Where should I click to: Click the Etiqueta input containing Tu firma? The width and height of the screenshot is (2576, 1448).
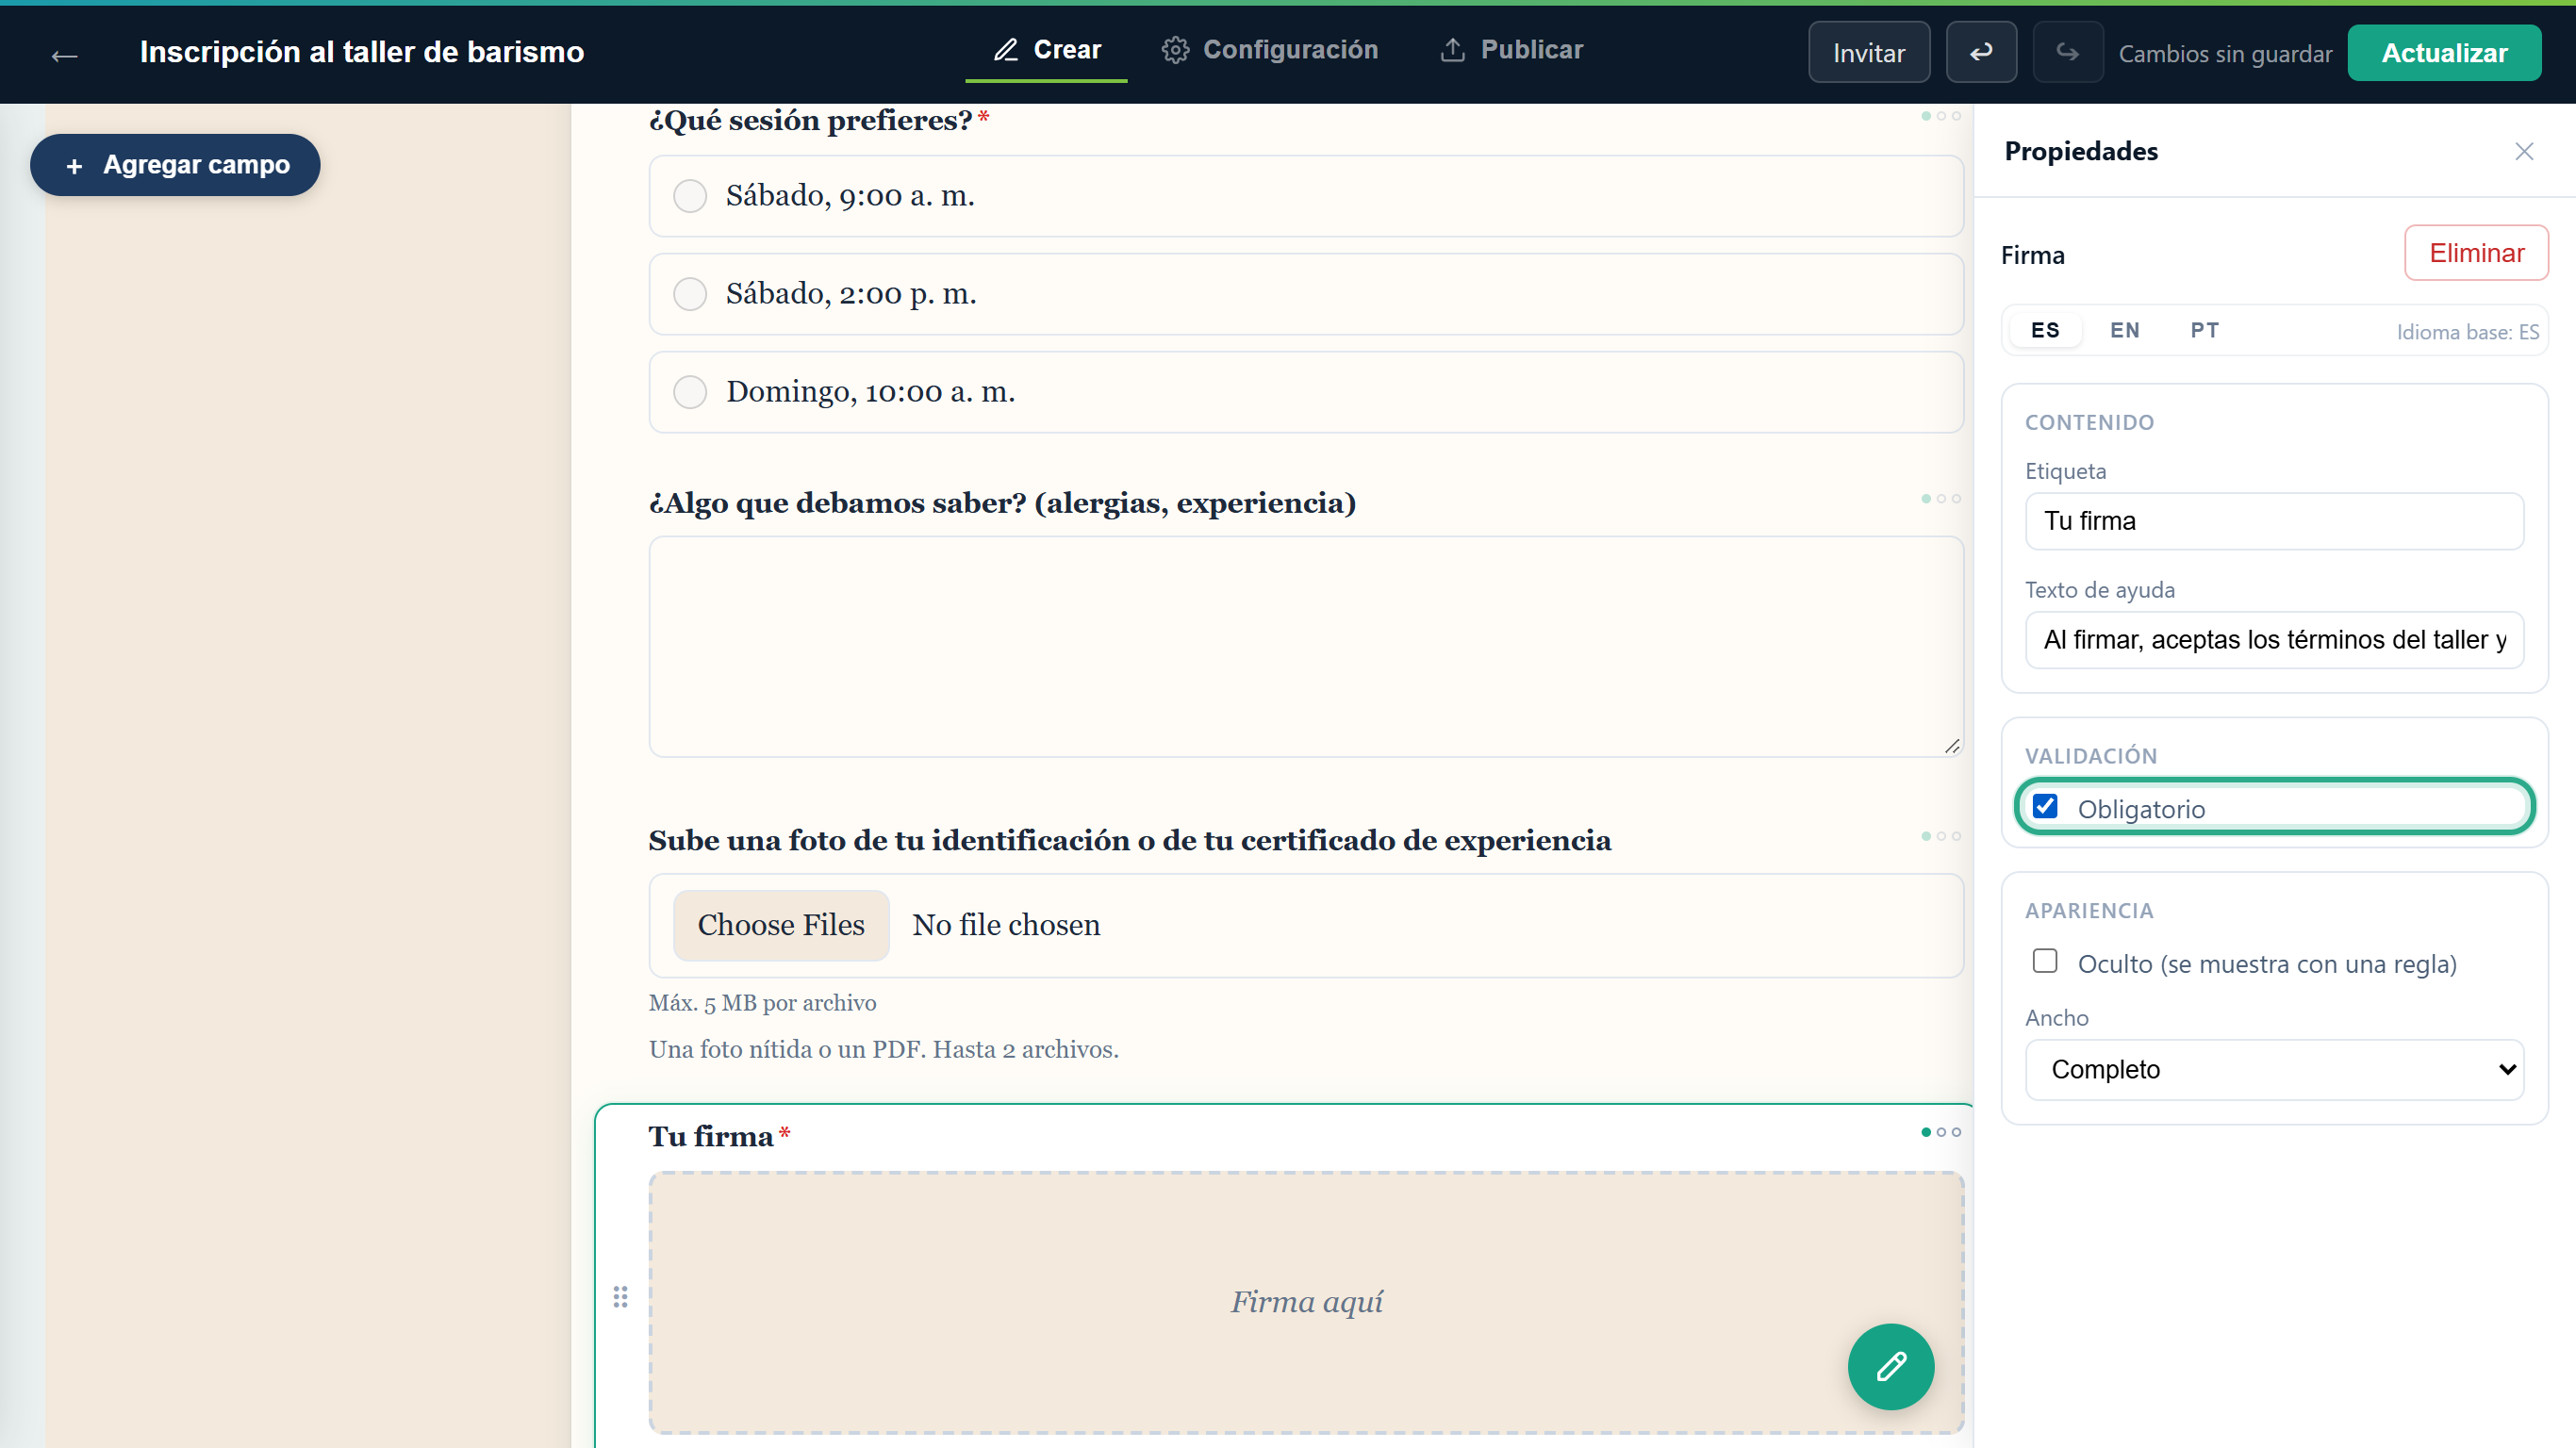2274,521
